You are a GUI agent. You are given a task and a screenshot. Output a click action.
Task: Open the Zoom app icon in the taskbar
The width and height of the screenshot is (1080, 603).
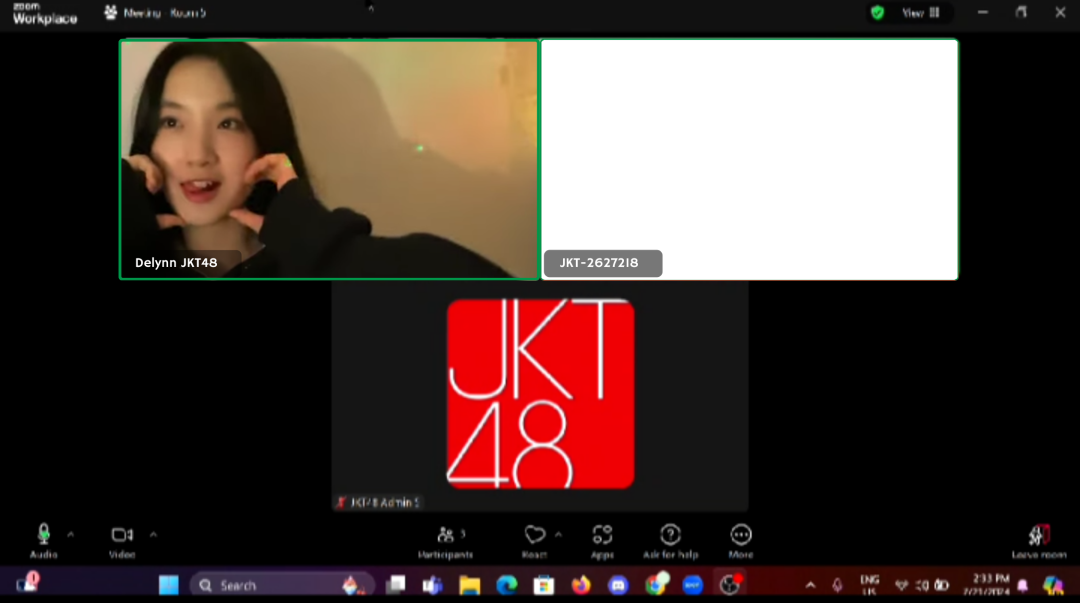(693, 585)
